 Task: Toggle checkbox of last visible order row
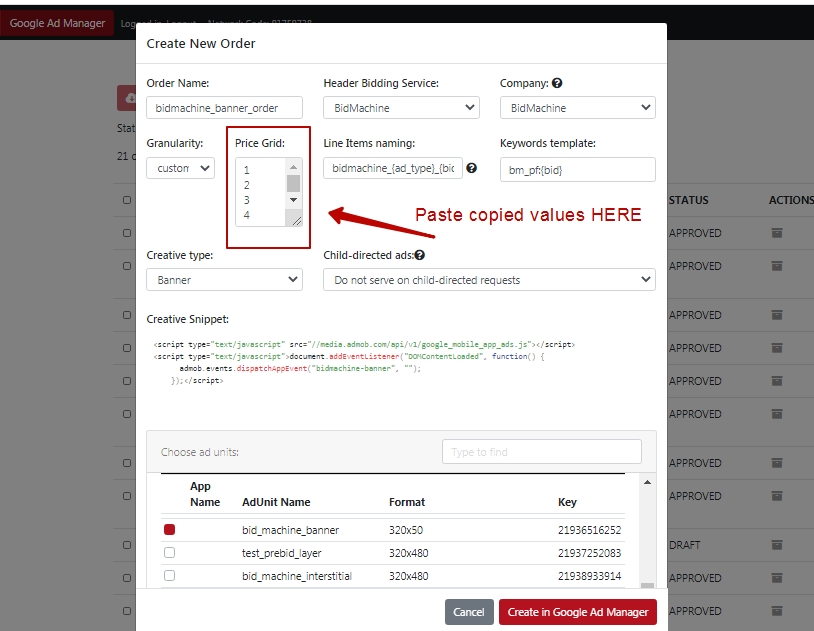click(127, 611)
